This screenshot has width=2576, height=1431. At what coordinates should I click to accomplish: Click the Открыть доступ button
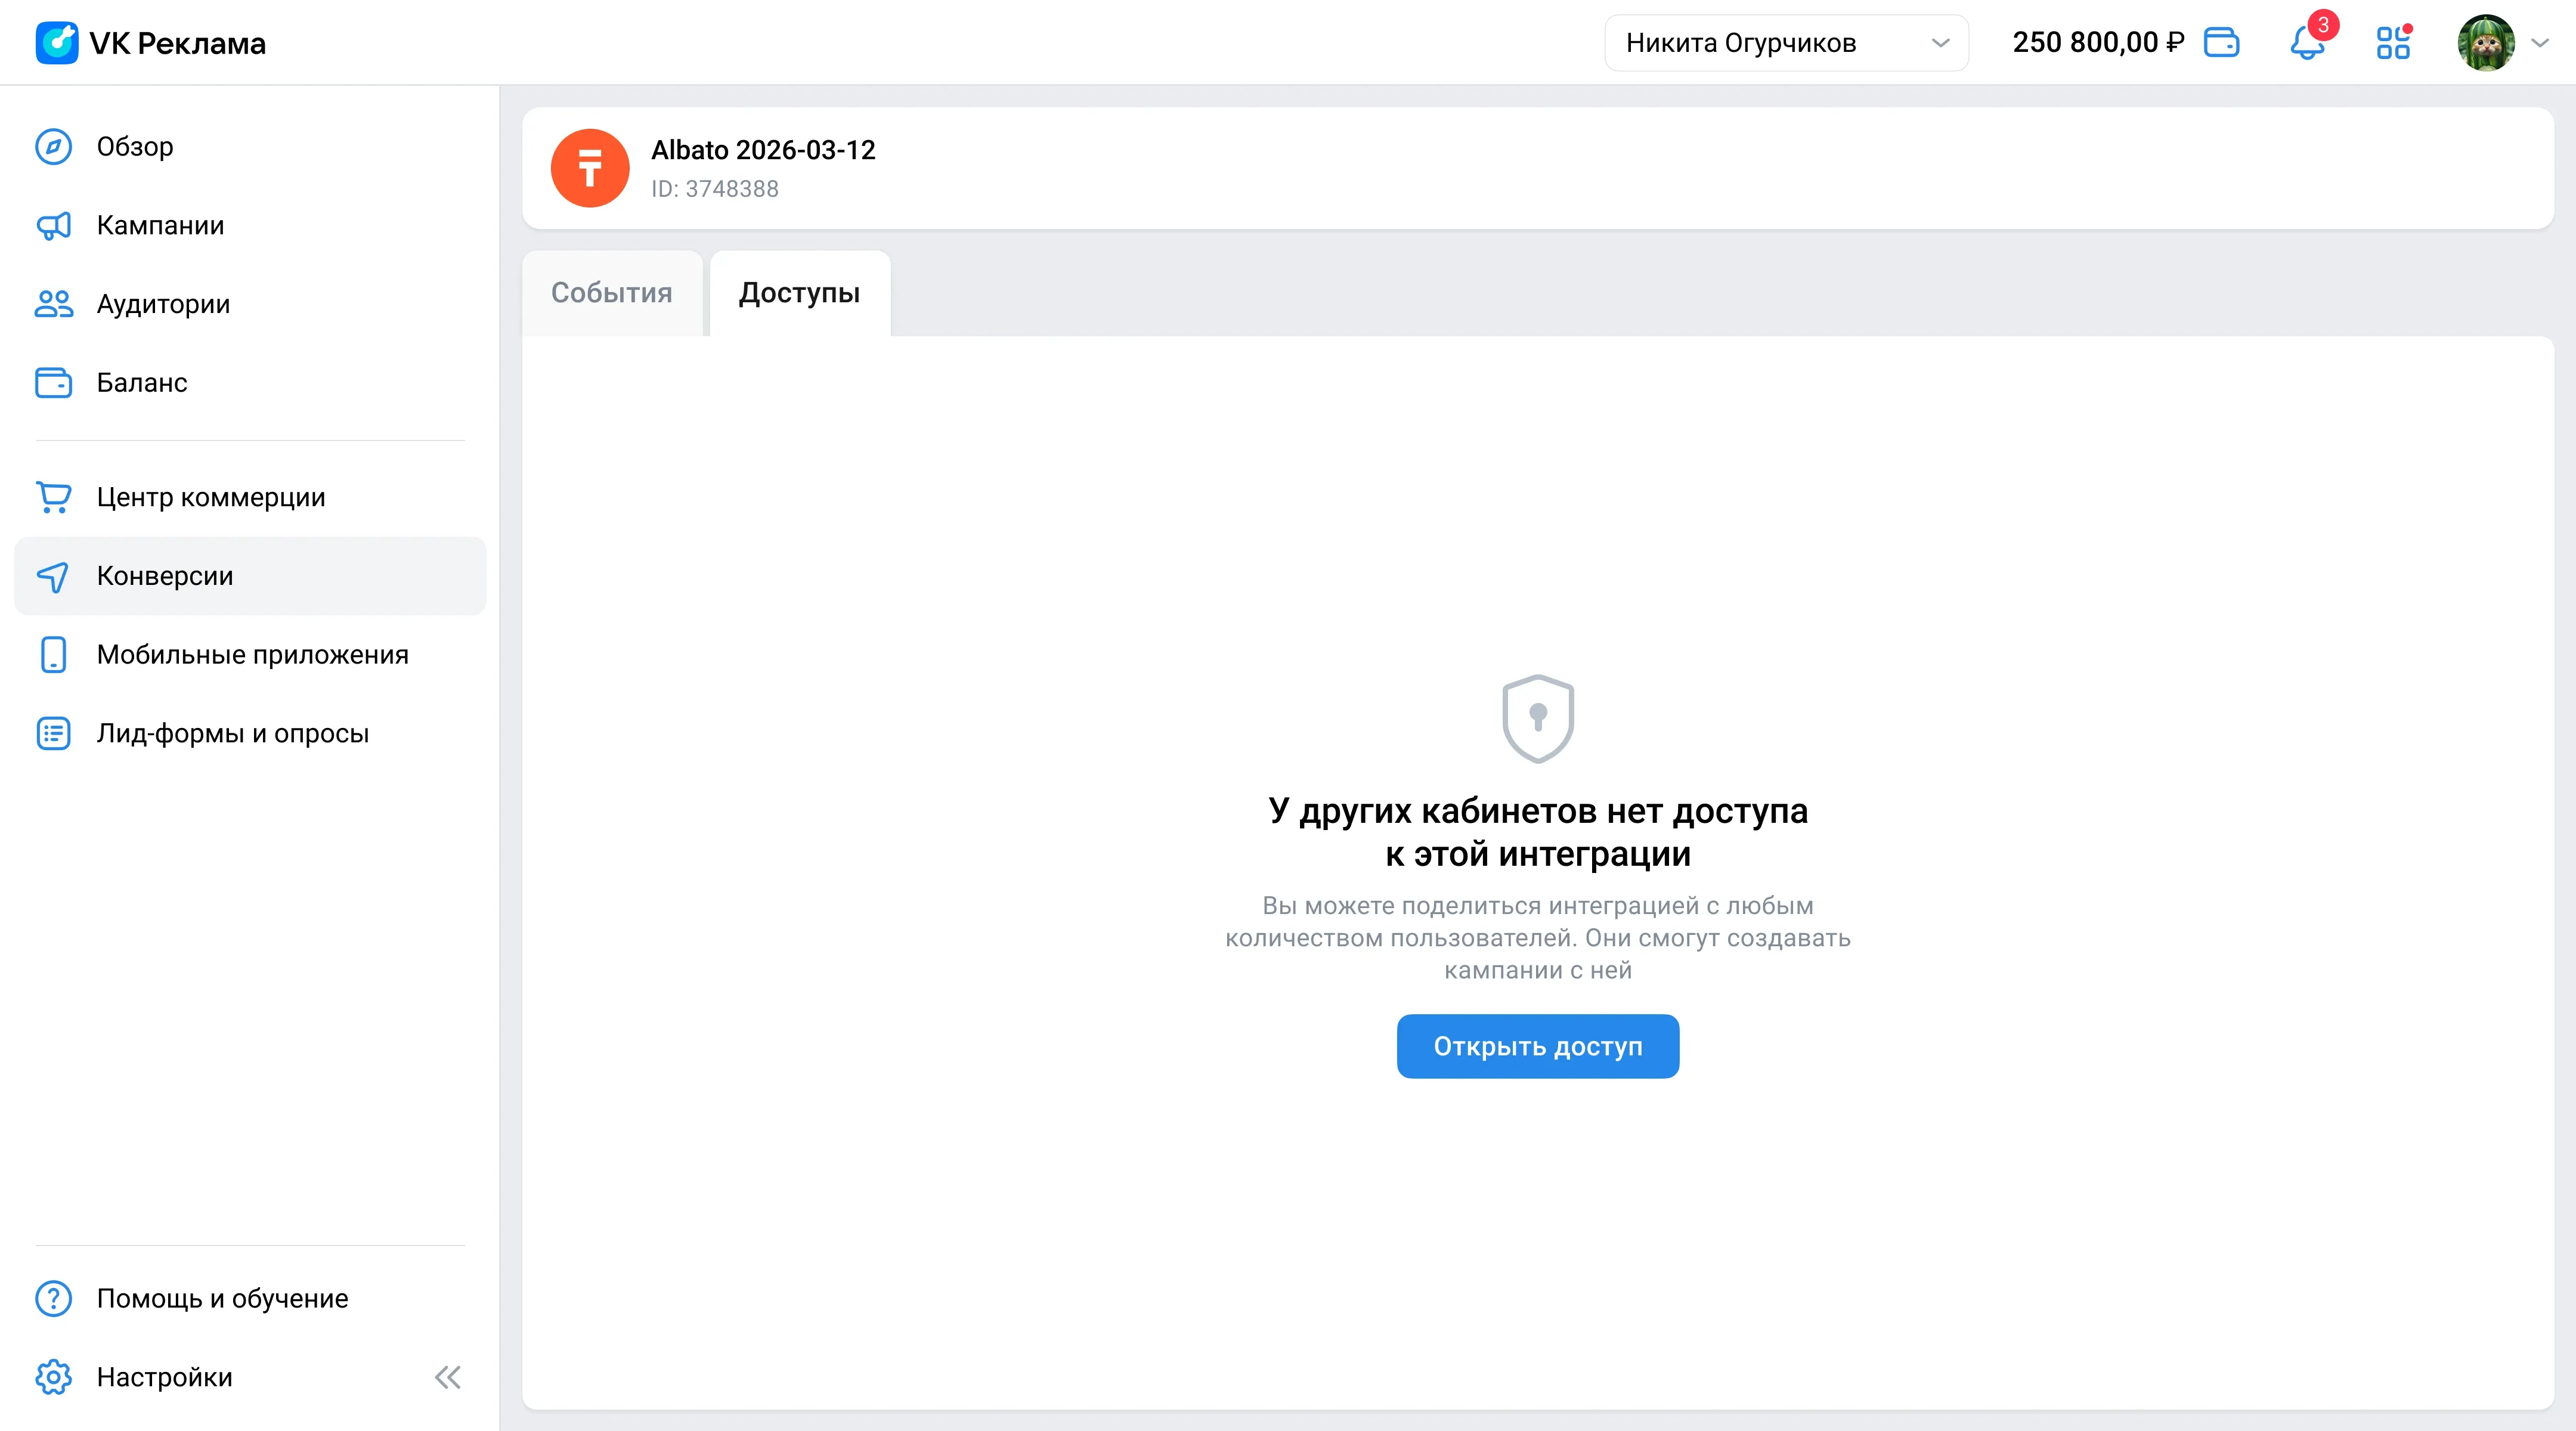pos(1538,1046)
